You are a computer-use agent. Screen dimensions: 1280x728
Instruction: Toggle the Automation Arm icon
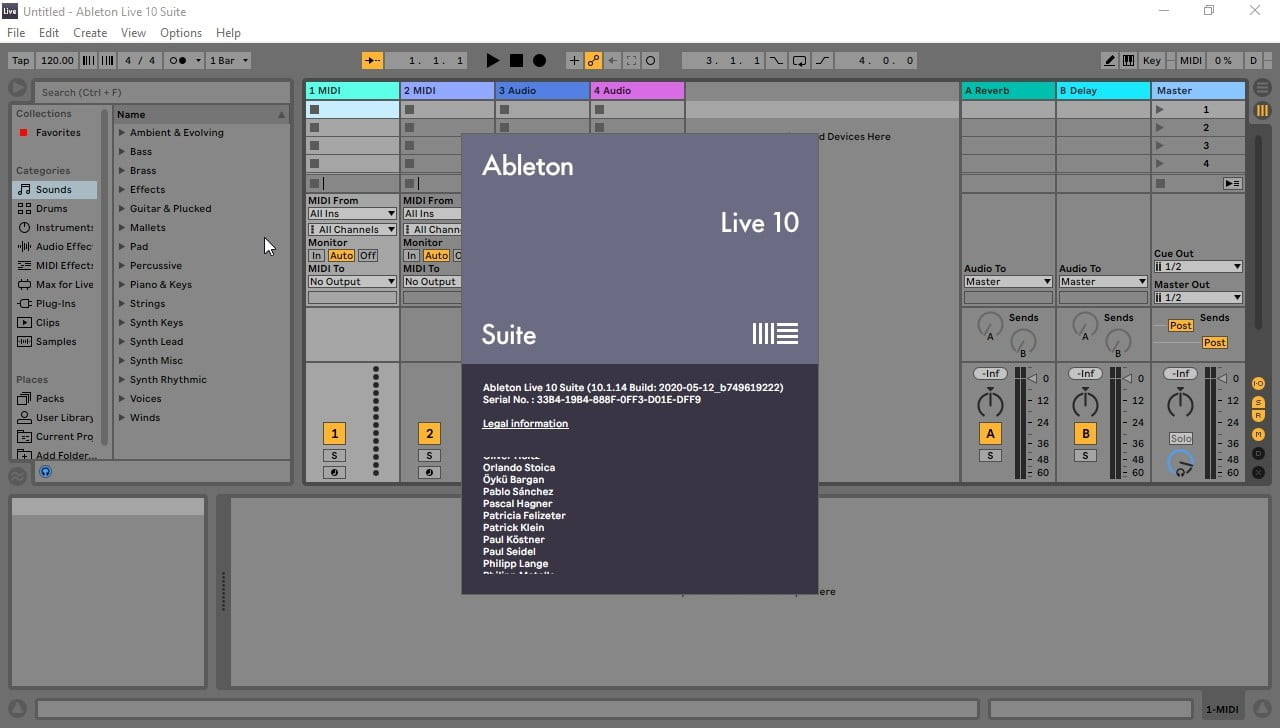(x=593, y=60)
